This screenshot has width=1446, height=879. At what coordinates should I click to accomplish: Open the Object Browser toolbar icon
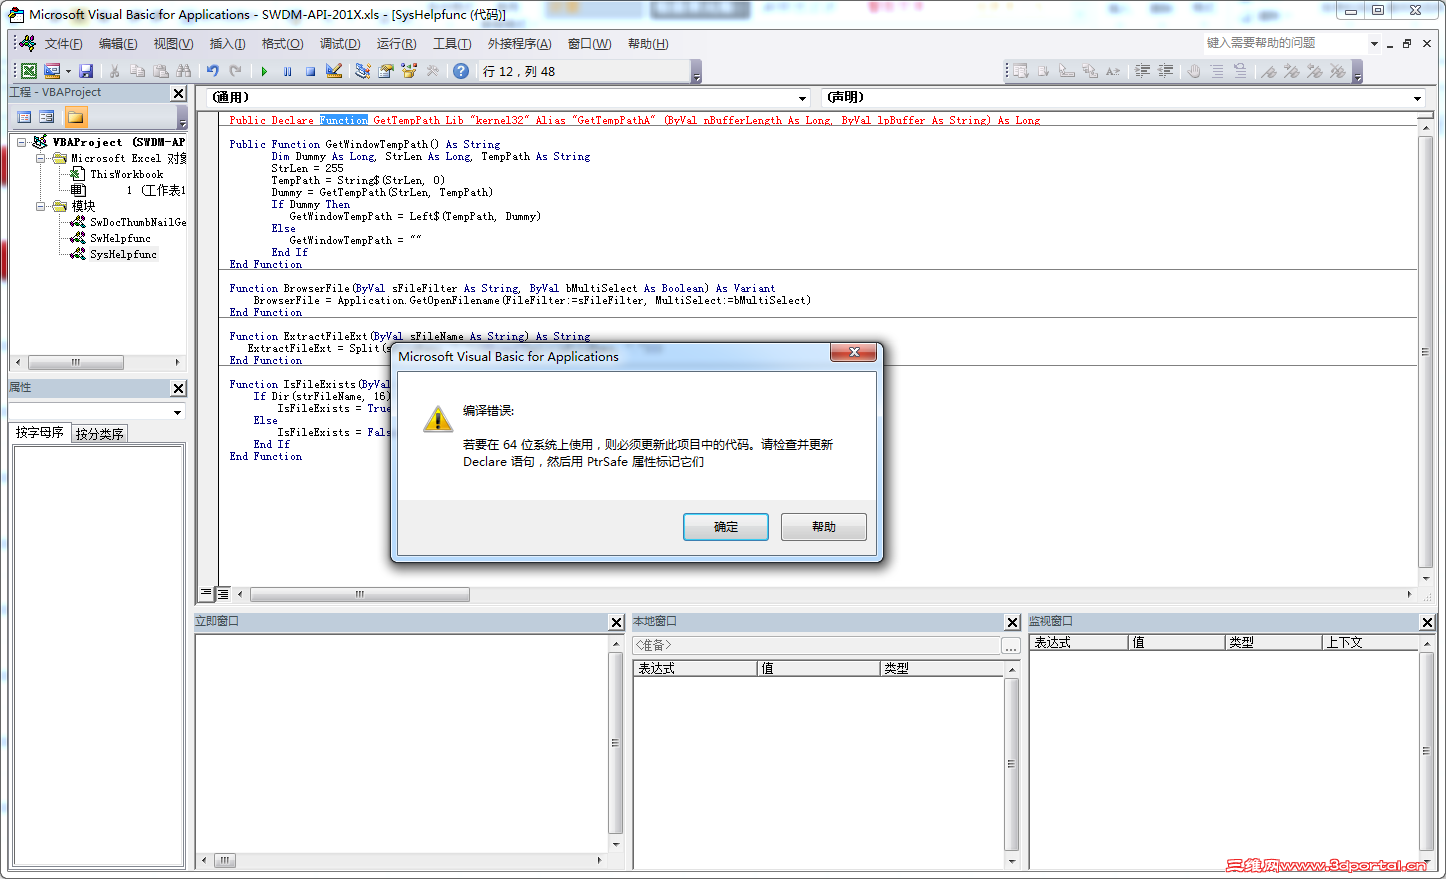[409, 71]
